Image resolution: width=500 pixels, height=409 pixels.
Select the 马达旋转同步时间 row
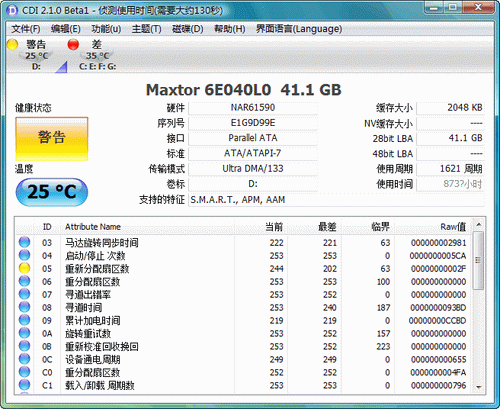click(x=243, y=243)
